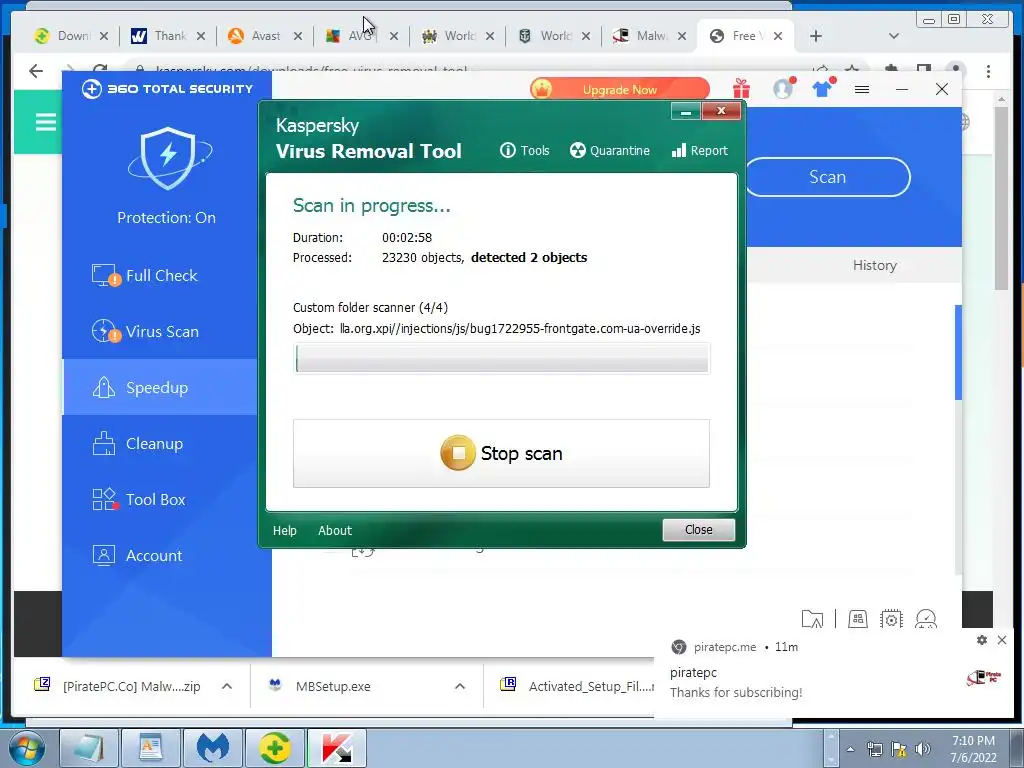The image size is (1024, 768).
Task: Click the folder icon in 360 bottom toolbar
Action: (x=812, y=618)
